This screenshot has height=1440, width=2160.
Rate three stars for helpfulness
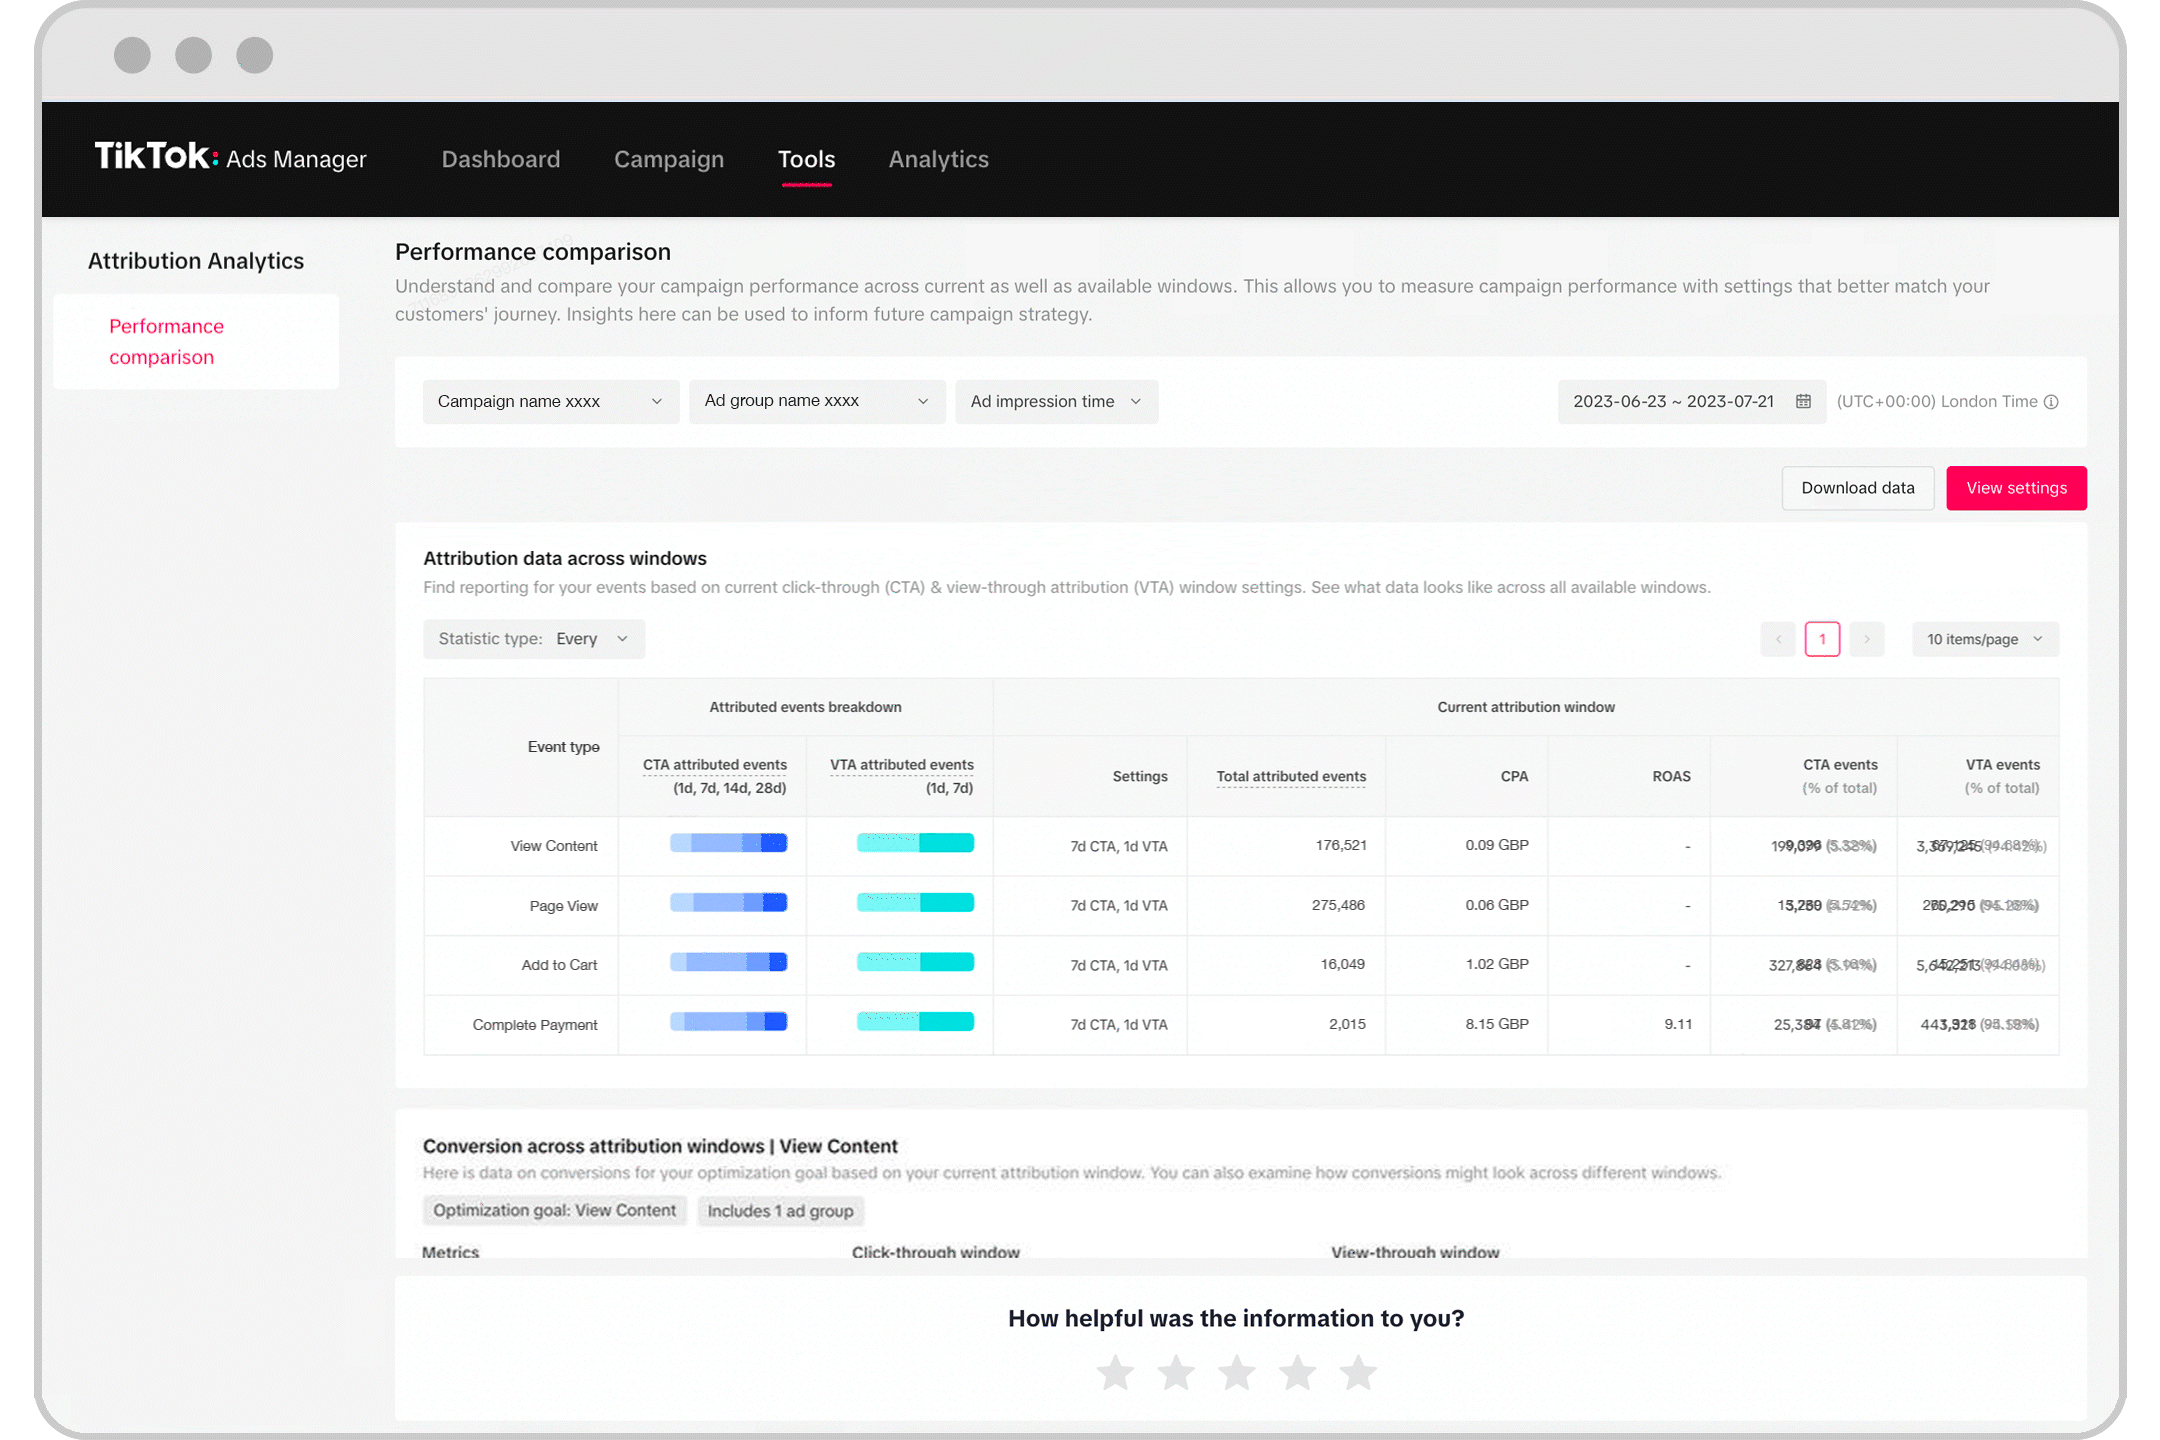(1237, 1372)
